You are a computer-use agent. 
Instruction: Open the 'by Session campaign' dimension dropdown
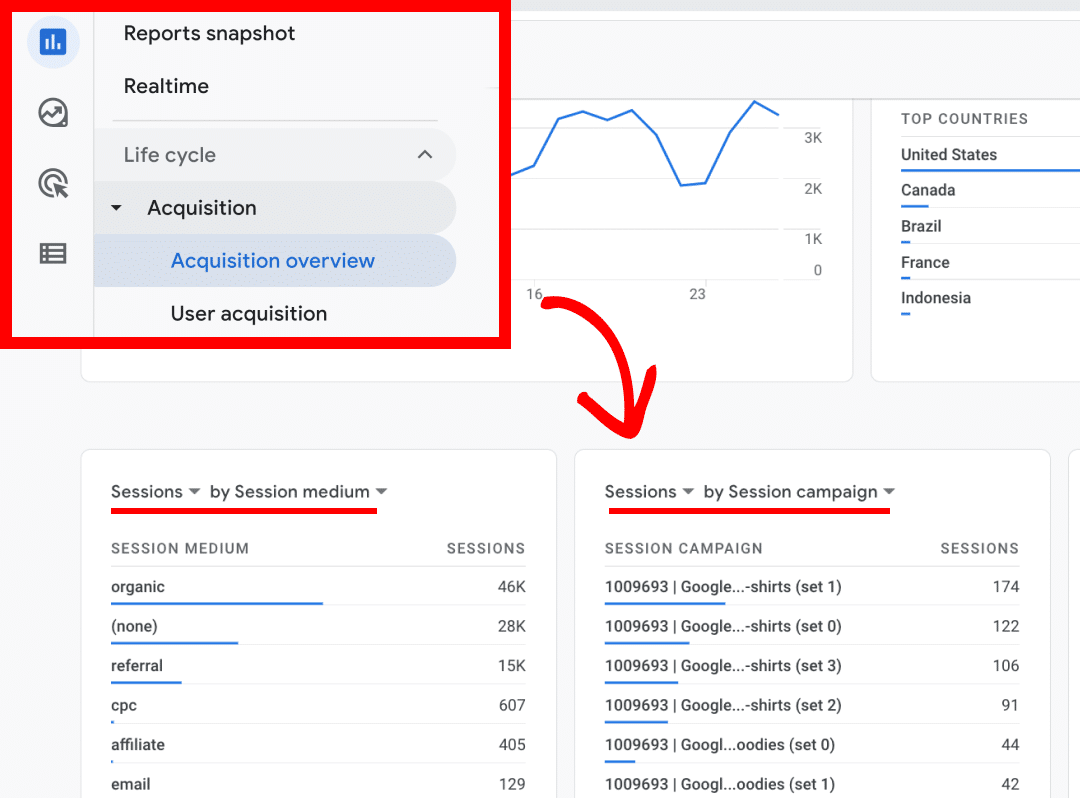(799, 492)
